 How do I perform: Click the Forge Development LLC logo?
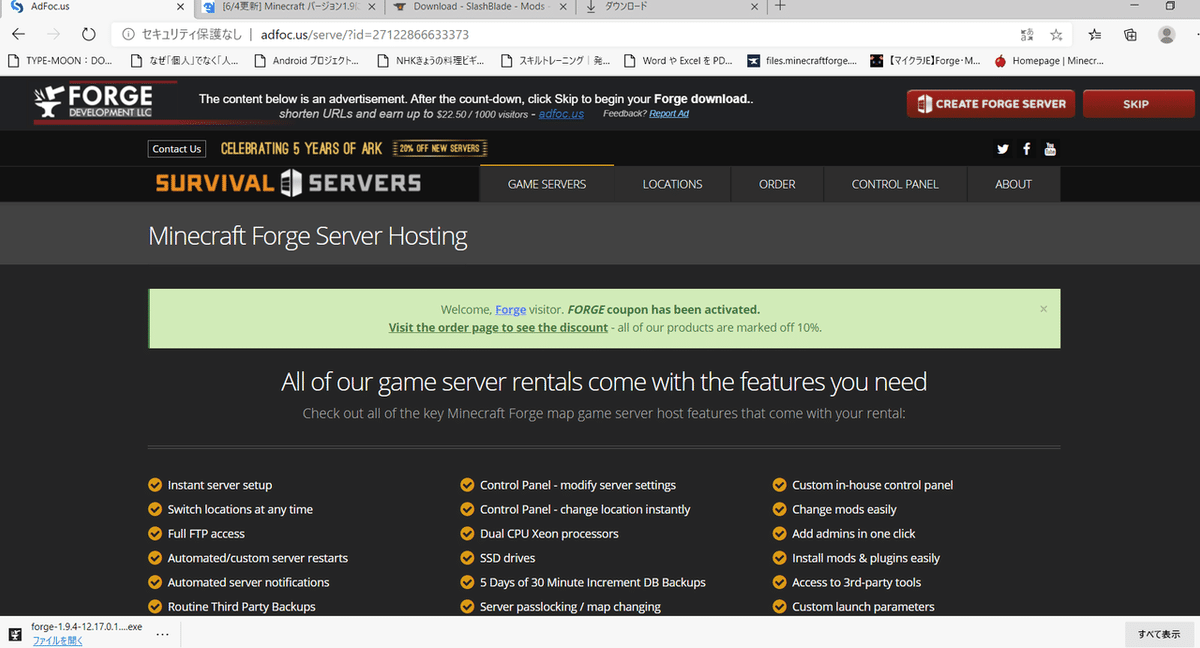93,103
